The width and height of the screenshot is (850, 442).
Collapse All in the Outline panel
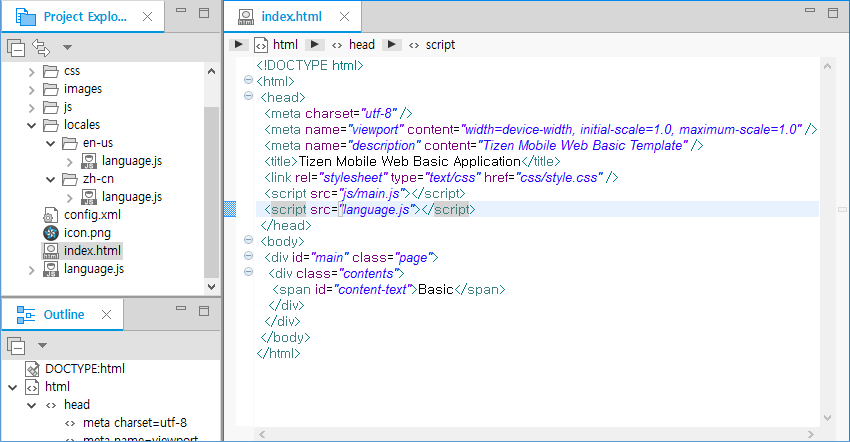tap(16, 346)
